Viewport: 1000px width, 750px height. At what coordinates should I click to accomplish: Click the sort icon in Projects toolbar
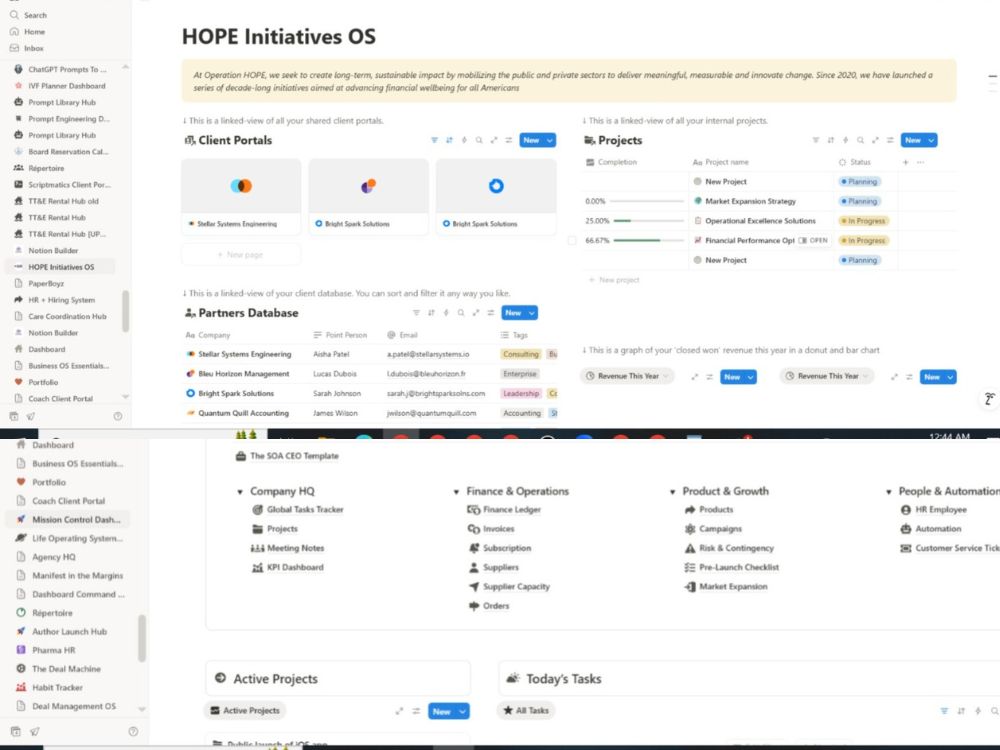point(830,140)
